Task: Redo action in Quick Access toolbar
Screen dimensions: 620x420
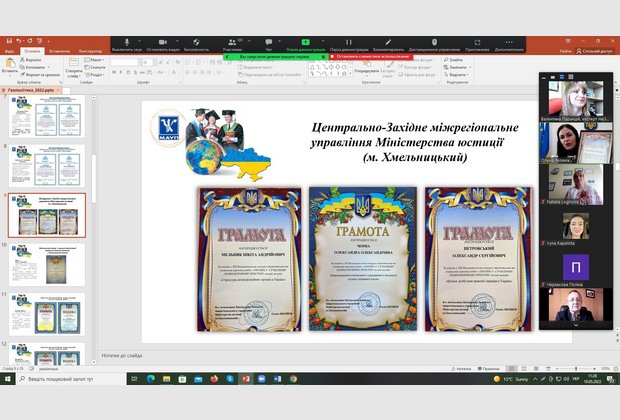Action: point(30,41)
